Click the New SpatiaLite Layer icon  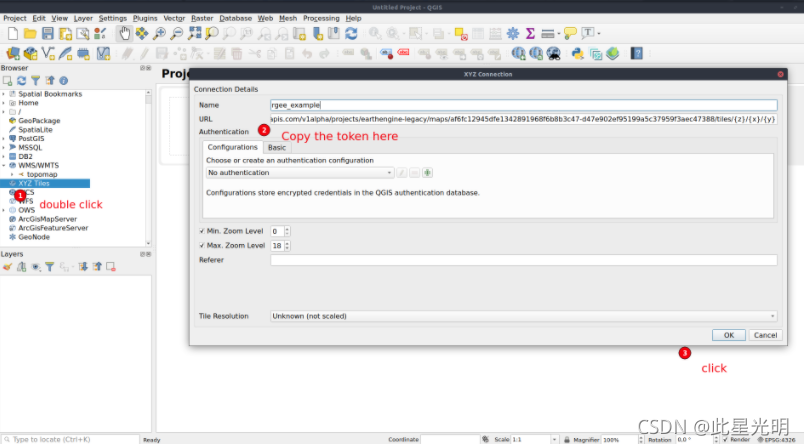click(x=66, y=53)
